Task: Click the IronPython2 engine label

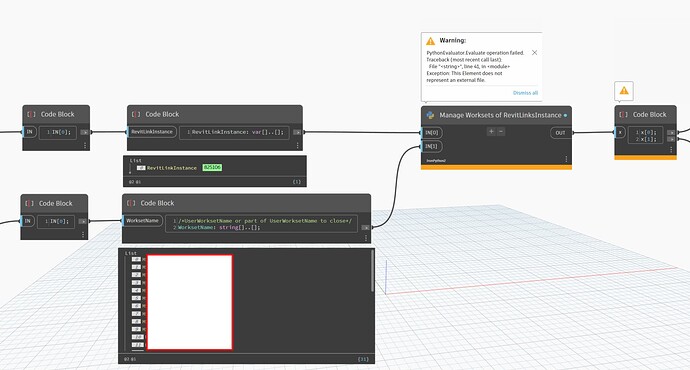Action: click(436, 161)
